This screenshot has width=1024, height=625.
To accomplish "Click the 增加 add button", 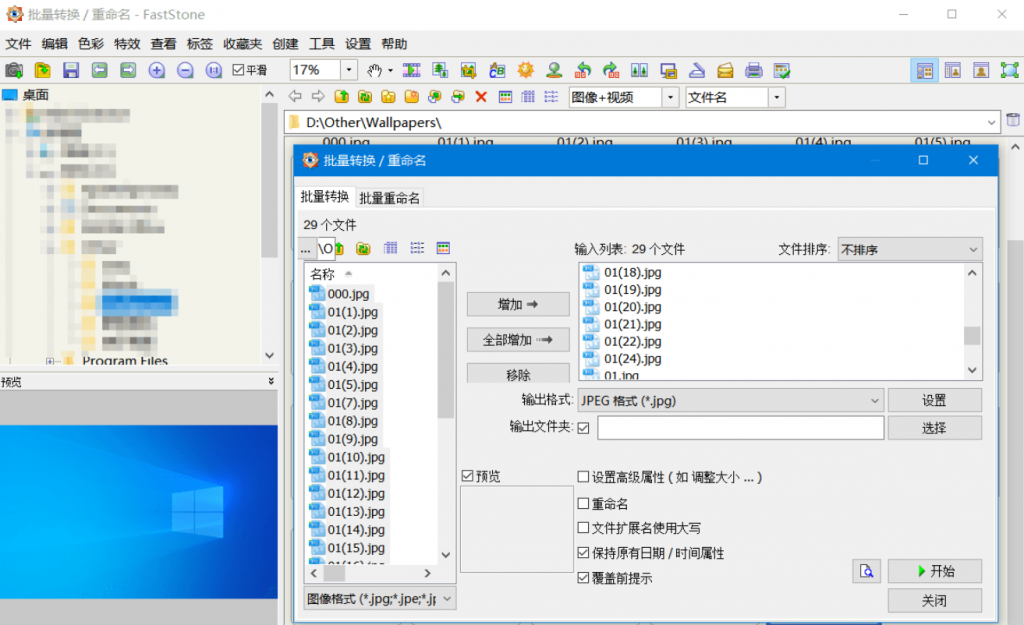I will [x=518, y=304].
